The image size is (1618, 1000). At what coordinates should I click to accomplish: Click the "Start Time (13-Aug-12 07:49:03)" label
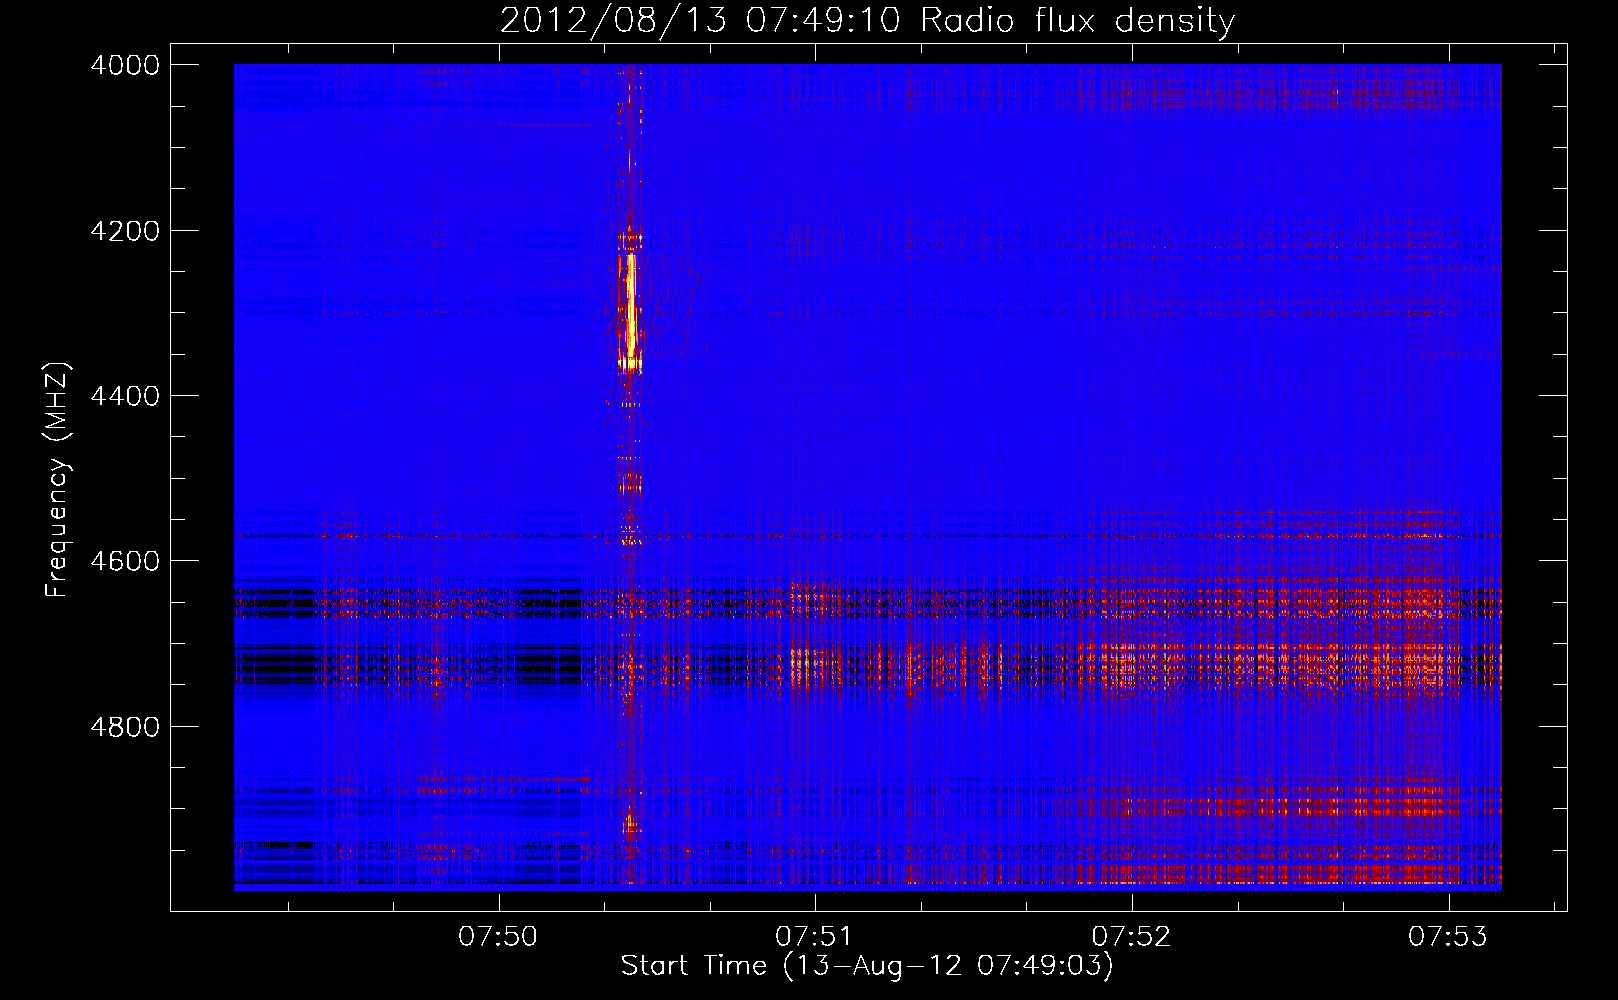867,966
